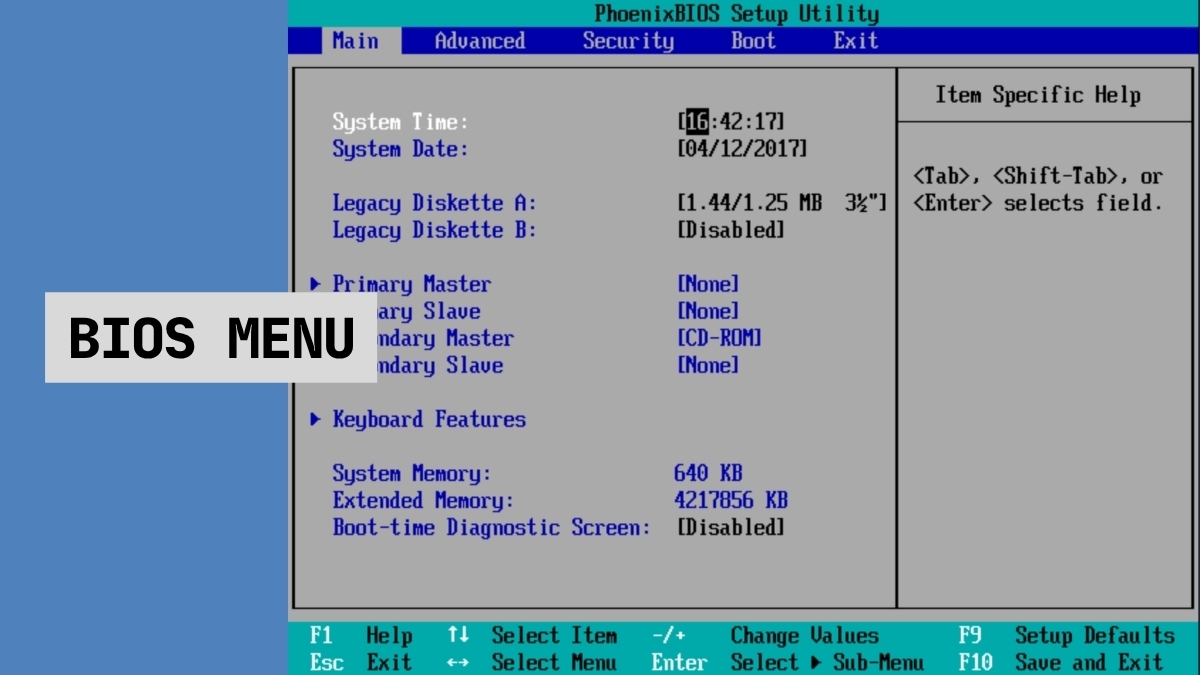Screen dimensions: 1200x675
Task: Expand the Primary Master submenu arrow
Action: (316, 284)
